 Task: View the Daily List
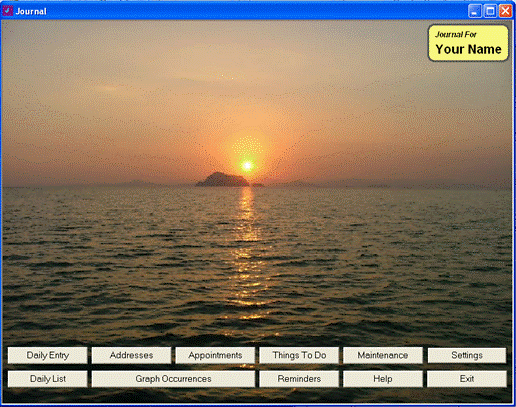point(48,379)
